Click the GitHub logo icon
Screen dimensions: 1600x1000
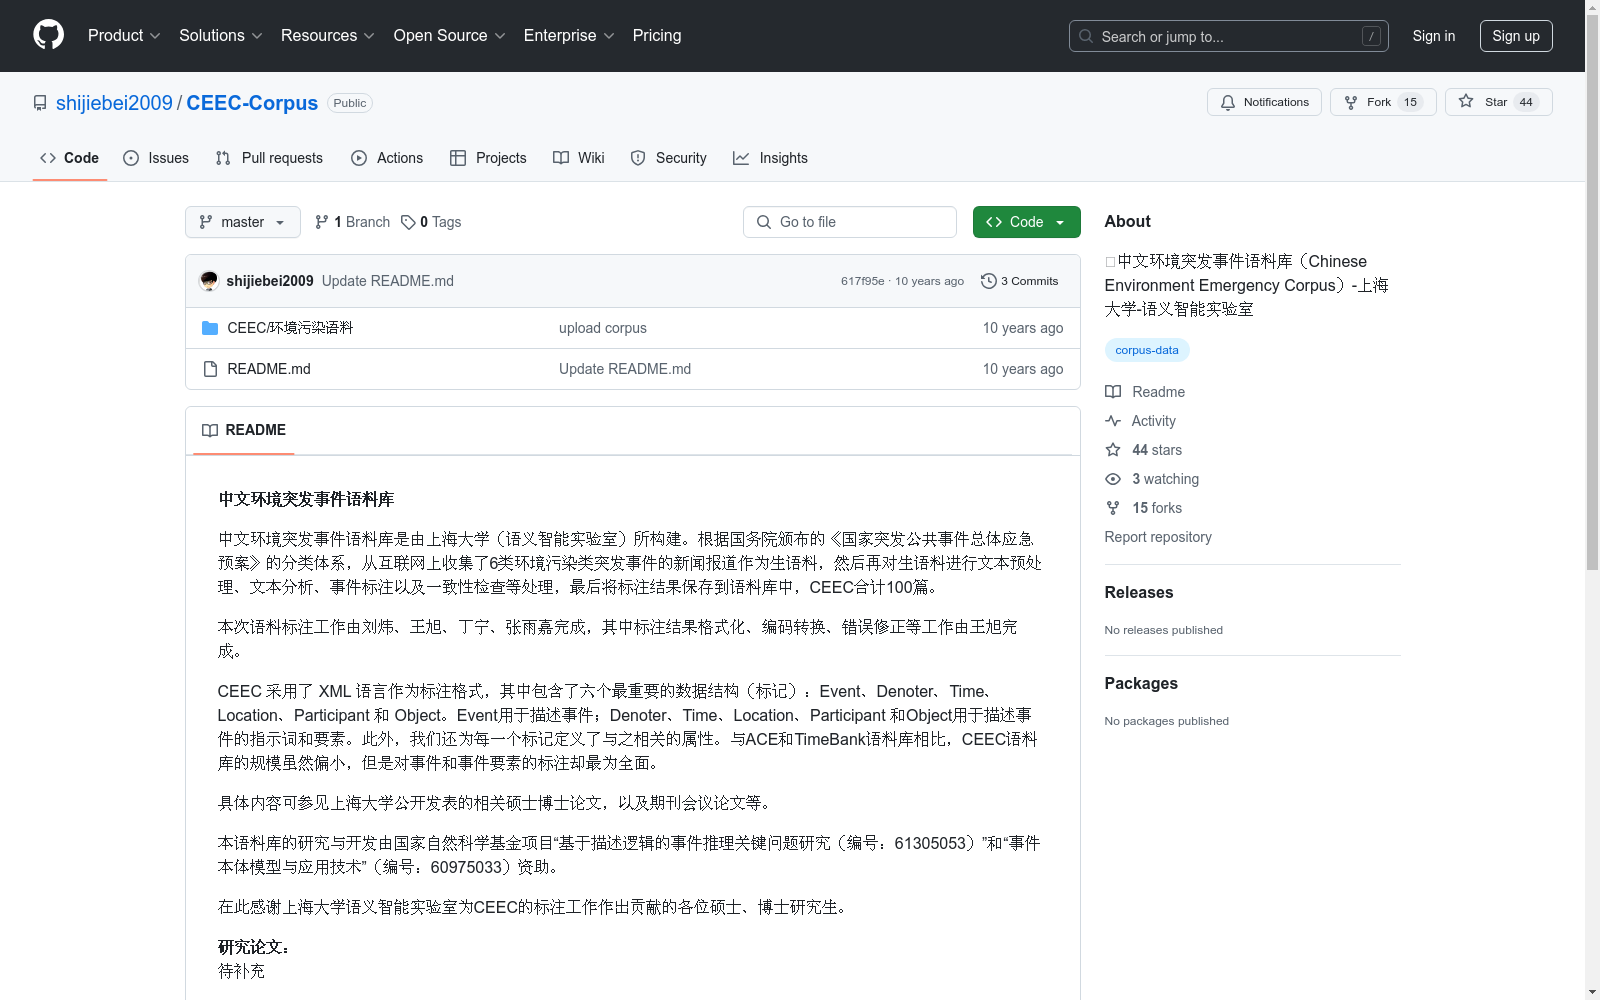pos(48,35)
